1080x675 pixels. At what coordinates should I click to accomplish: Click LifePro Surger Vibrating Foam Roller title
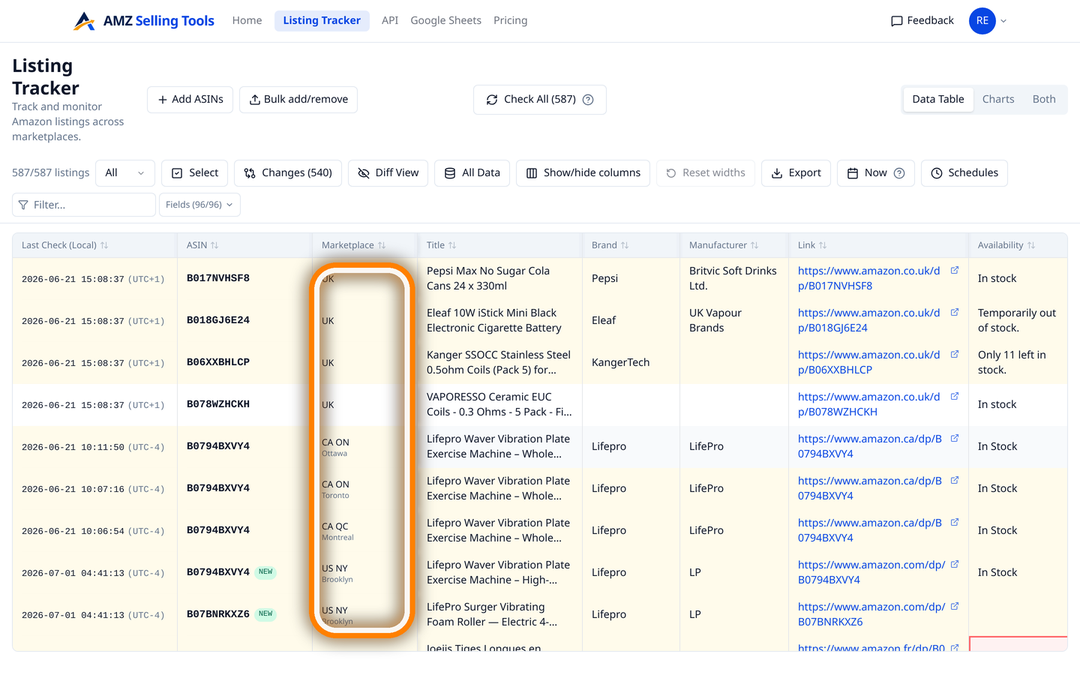click(x=492, y=614)
